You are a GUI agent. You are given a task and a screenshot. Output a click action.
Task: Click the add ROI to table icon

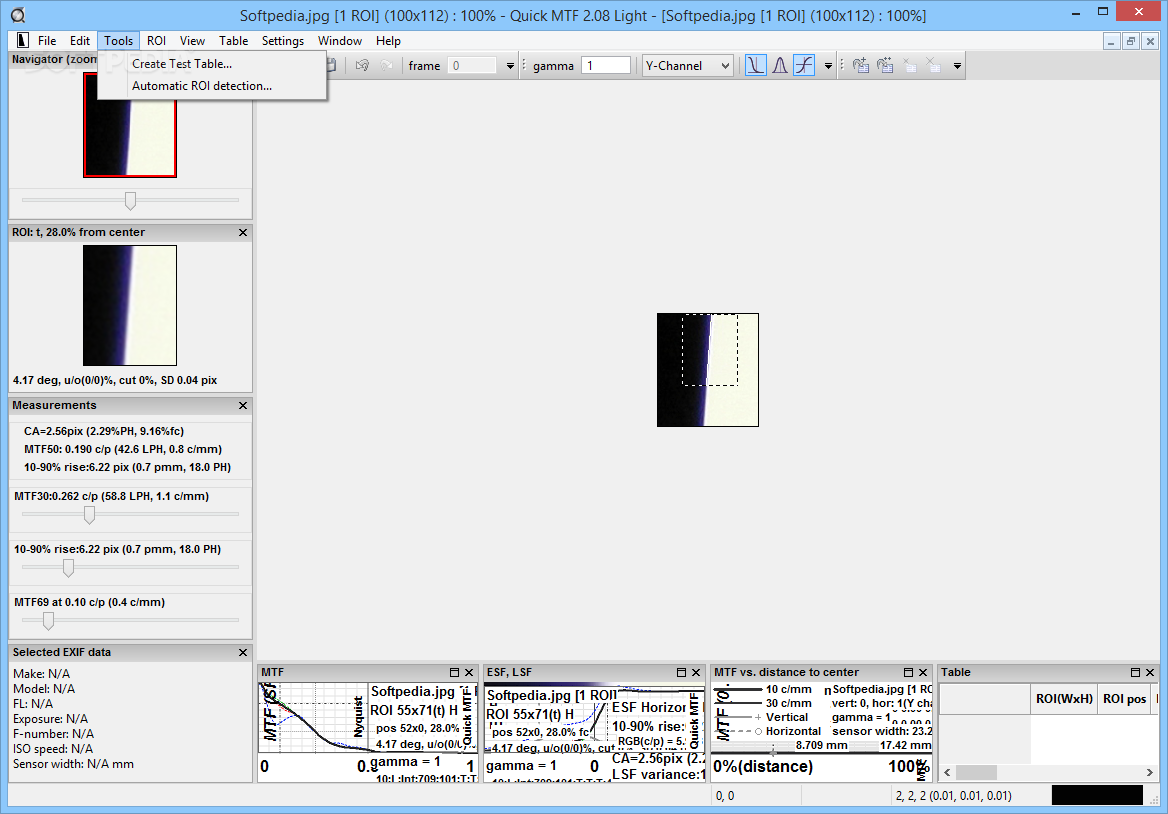tap(860, 66)
